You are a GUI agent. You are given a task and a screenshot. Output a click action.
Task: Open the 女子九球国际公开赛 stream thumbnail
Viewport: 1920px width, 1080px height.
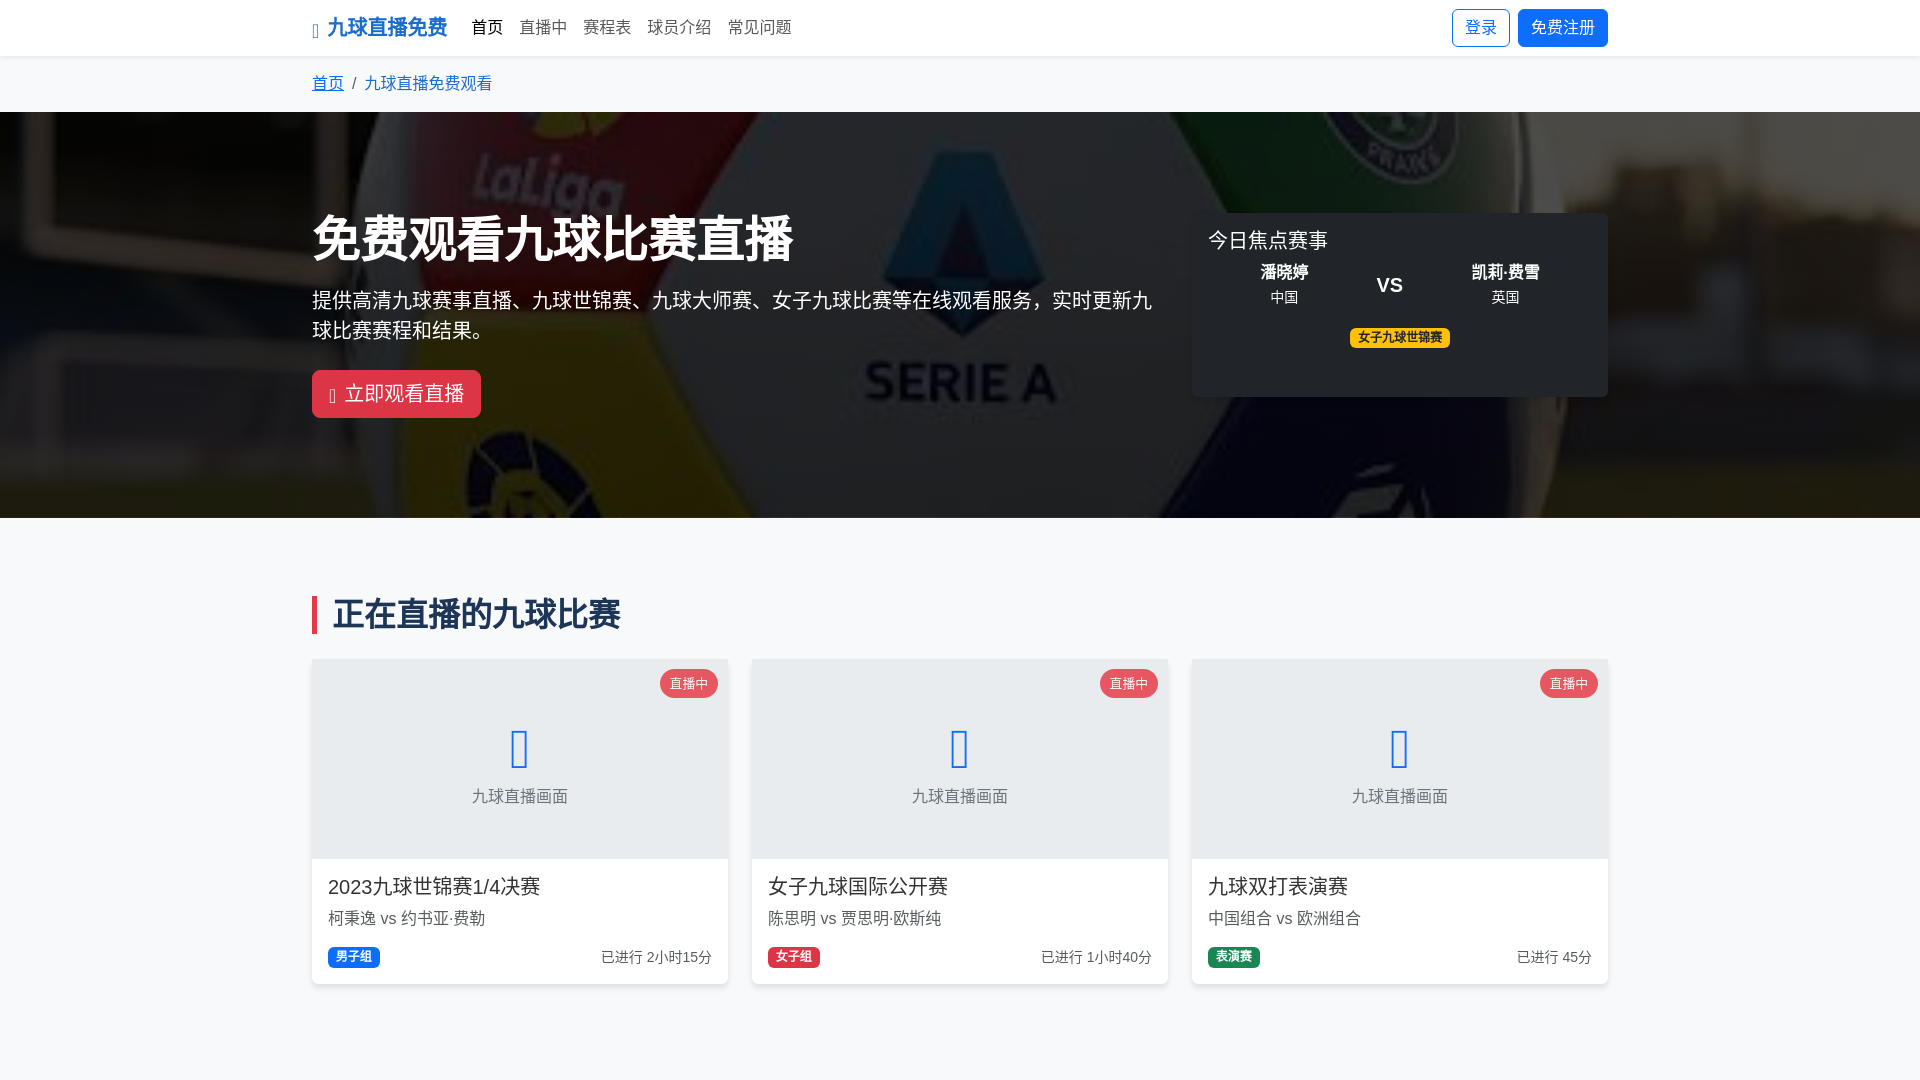960,759
